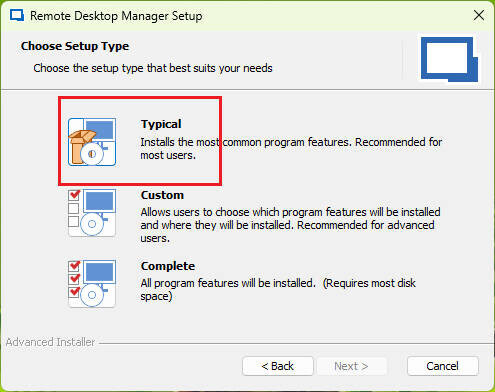Click the large blue Remote Desktop Manager logo
Screen dimensions: 495x392
point(449,59)
